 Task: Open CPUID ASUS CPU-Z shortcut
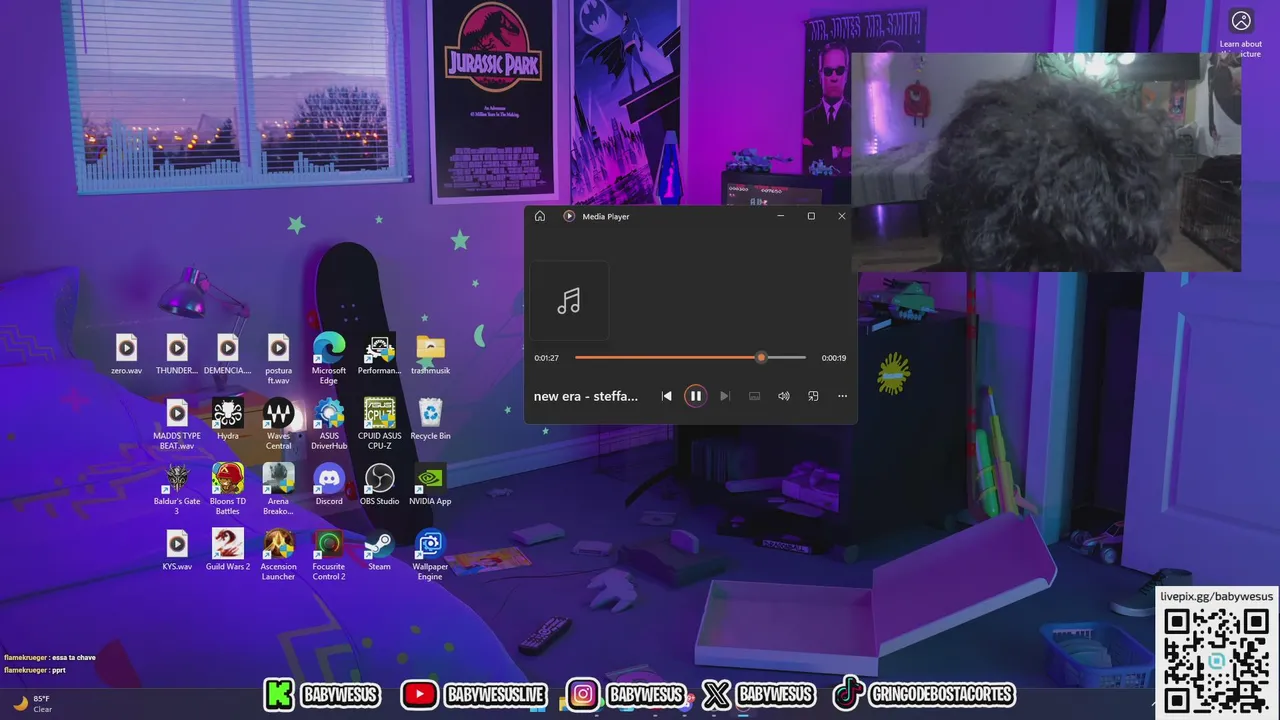click(x=379, y=424)
